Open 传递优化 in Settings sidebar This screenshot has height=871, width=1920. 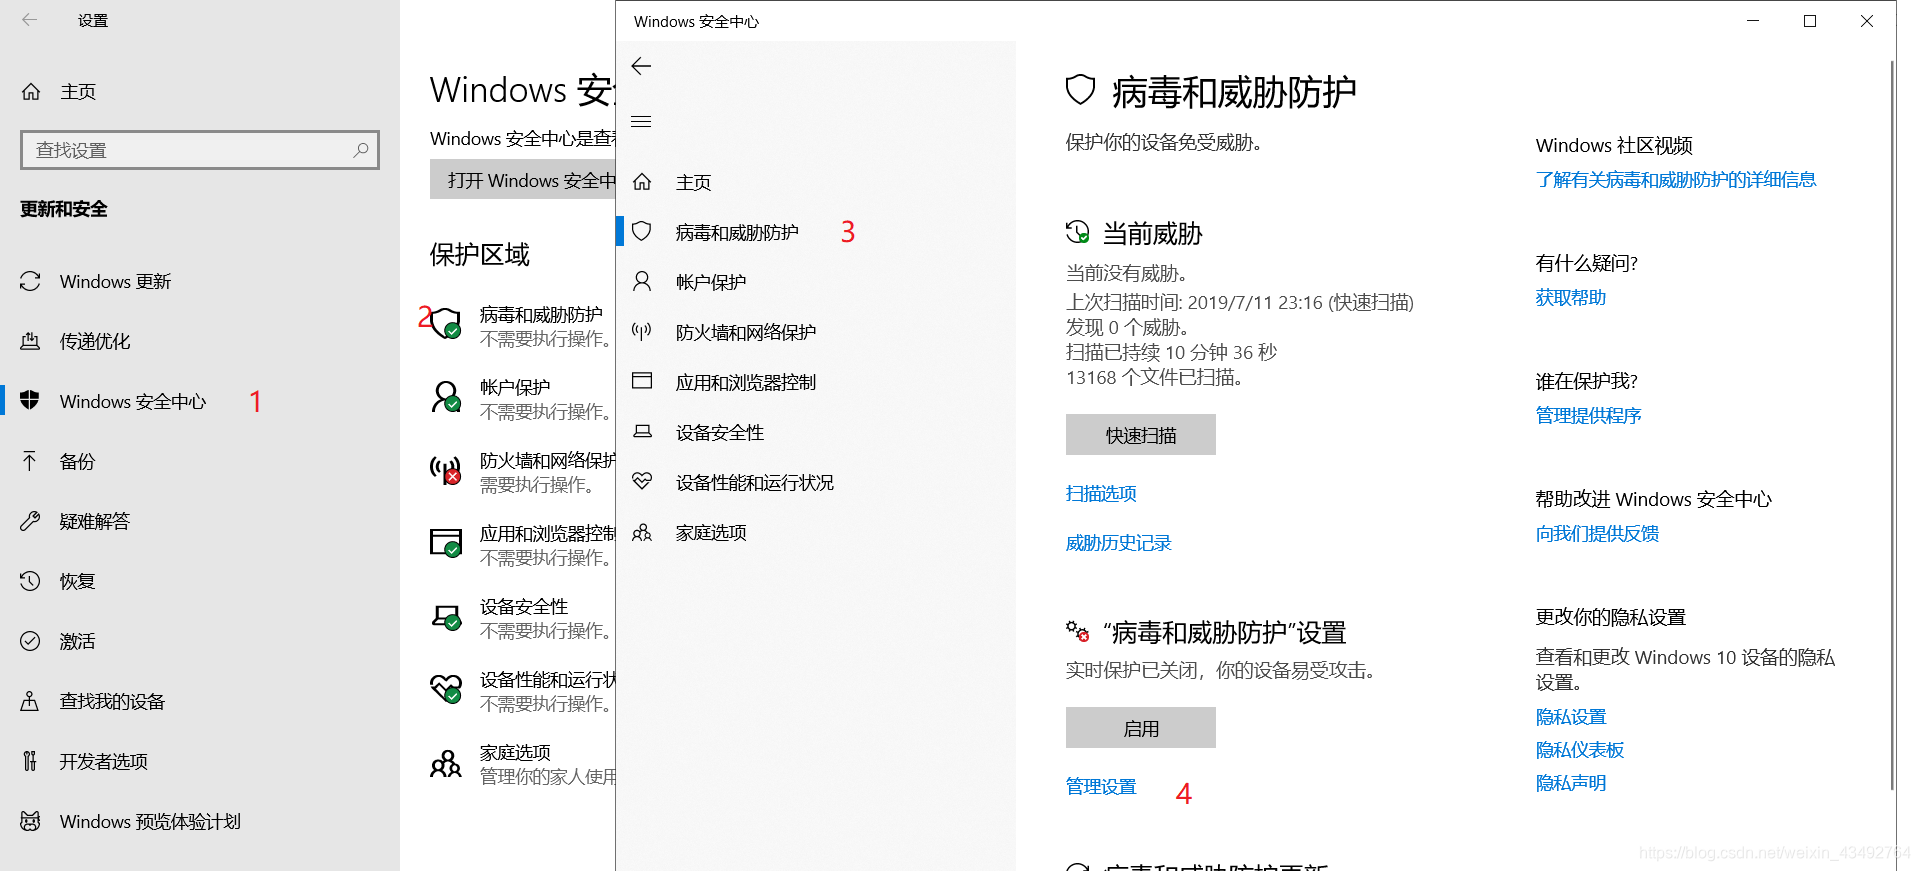tap(94, 341)
